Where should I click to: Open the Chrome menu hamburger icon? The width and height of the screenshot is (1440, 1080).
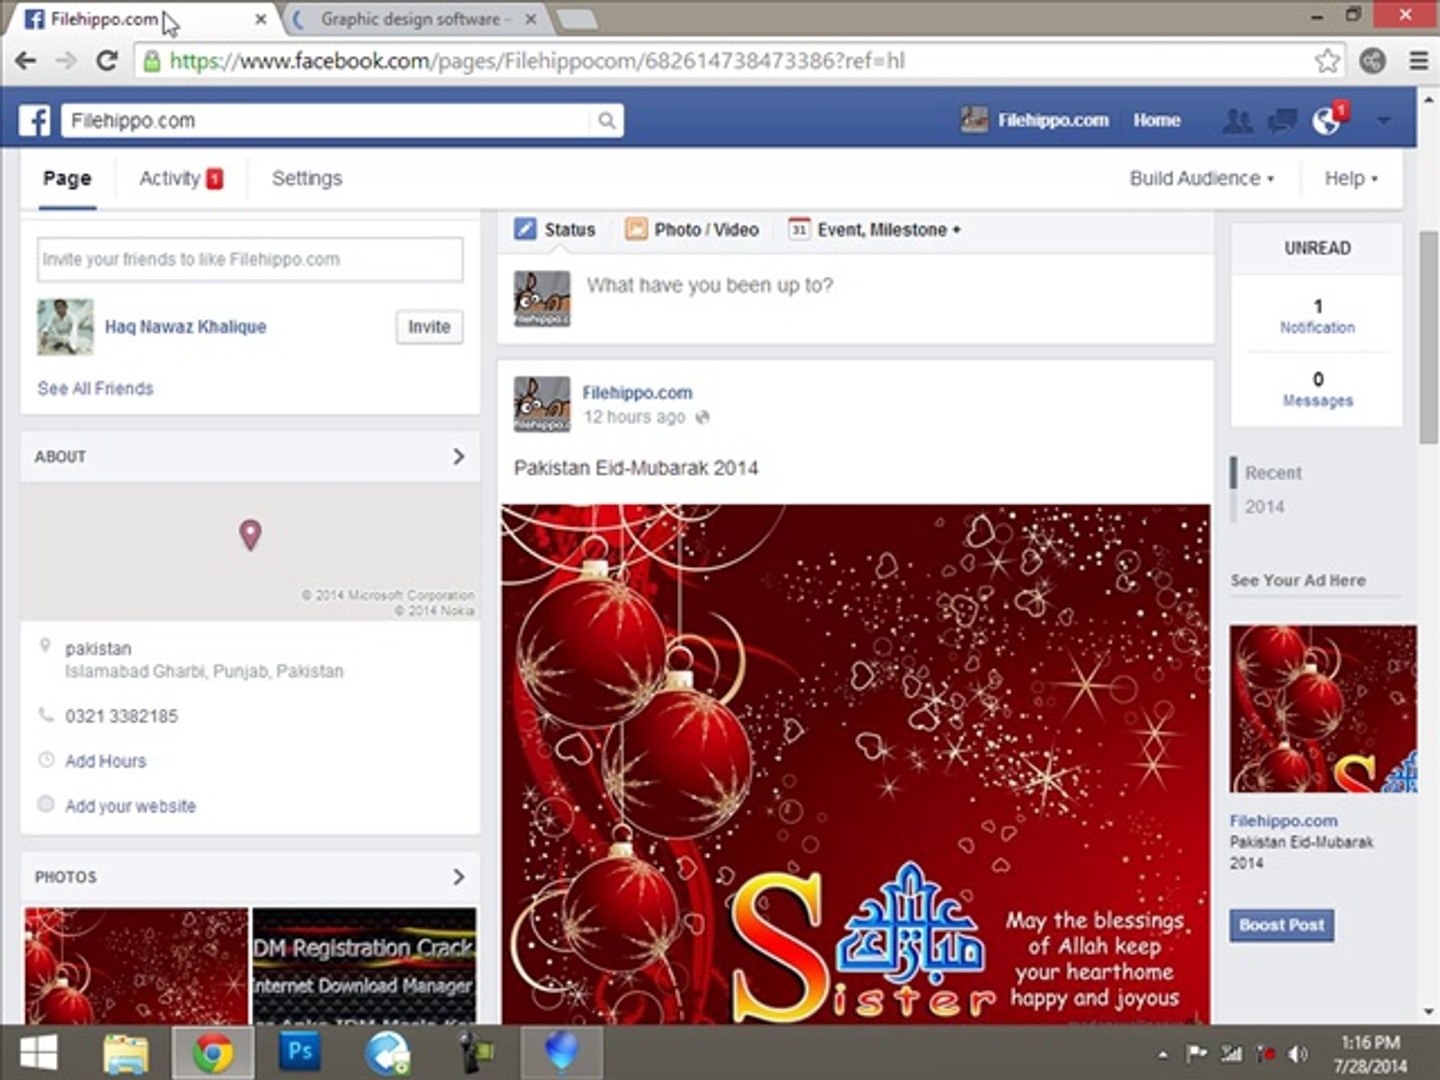click(1418, 61)
